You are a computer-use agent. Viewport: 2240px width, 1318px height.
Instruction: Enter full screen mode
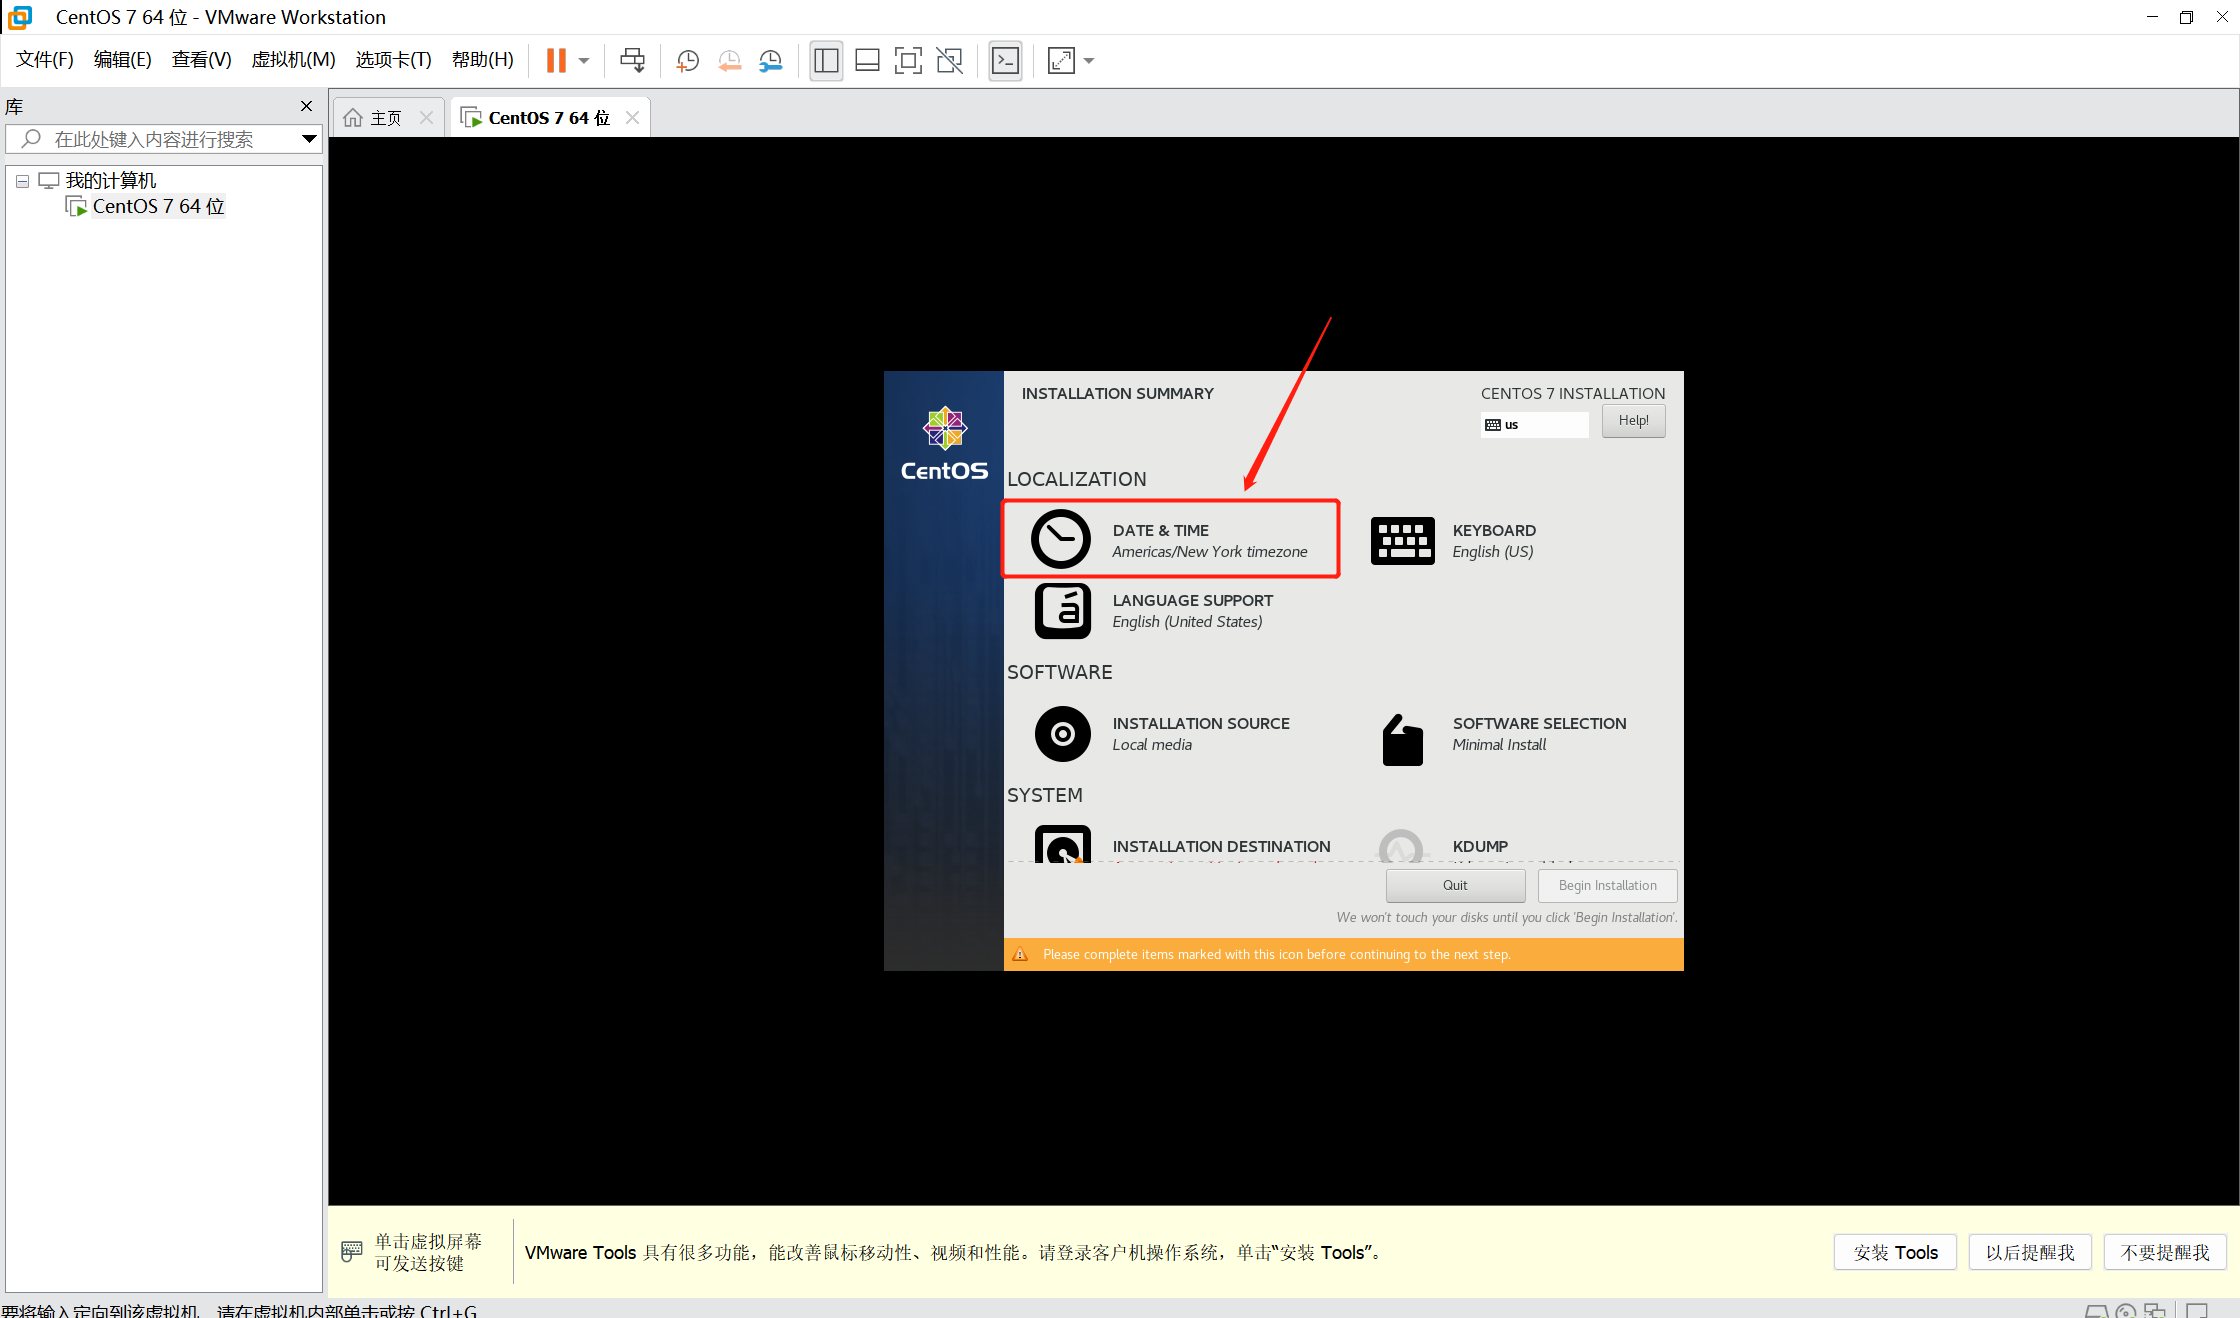(x=908, y=60)
